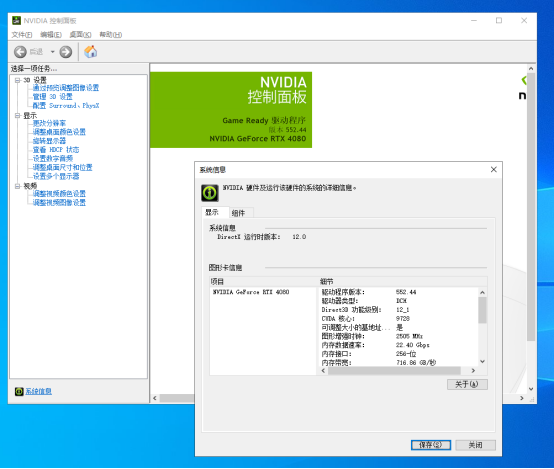Click the 保存(S) button

pyautogui.click(x=431, y=445)
